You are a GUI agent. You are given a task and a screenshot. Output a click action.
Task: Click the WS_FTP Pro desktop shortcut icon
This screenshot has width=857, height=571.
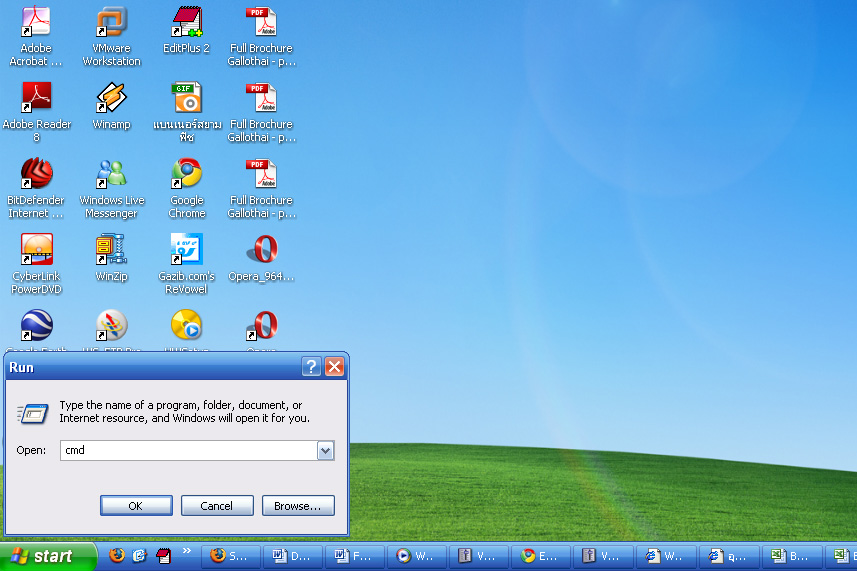pyautogui.click(x=111, y=326)
